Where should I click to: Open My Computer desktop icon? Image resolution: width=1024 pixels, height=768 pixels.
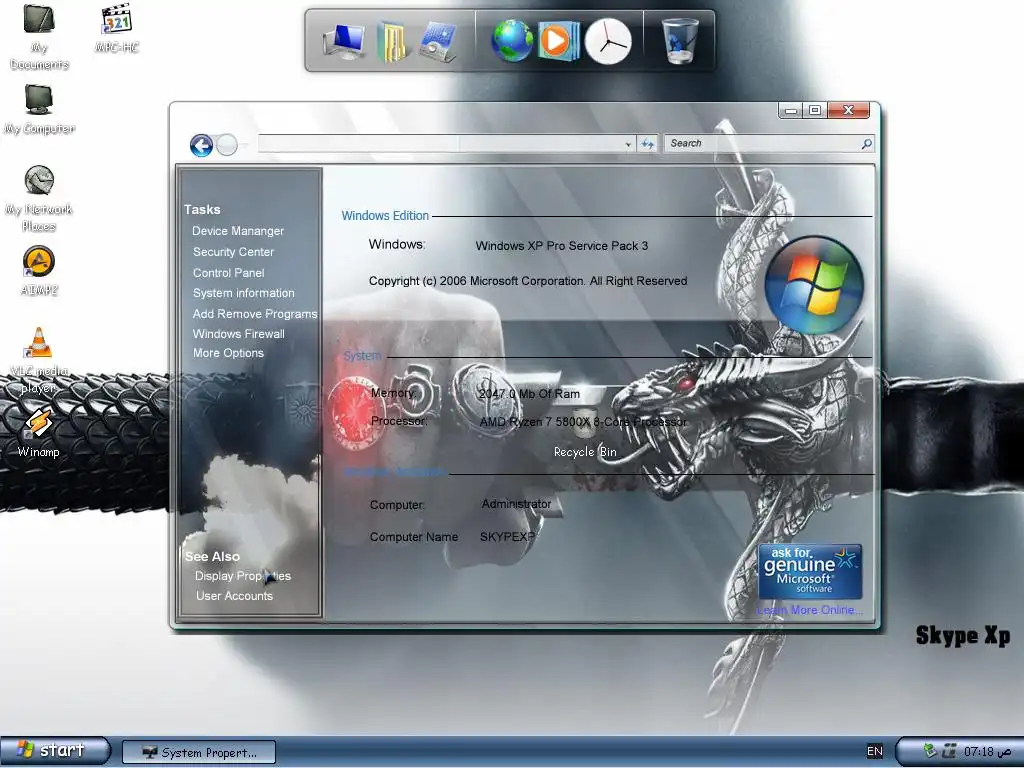click(39, 108)
